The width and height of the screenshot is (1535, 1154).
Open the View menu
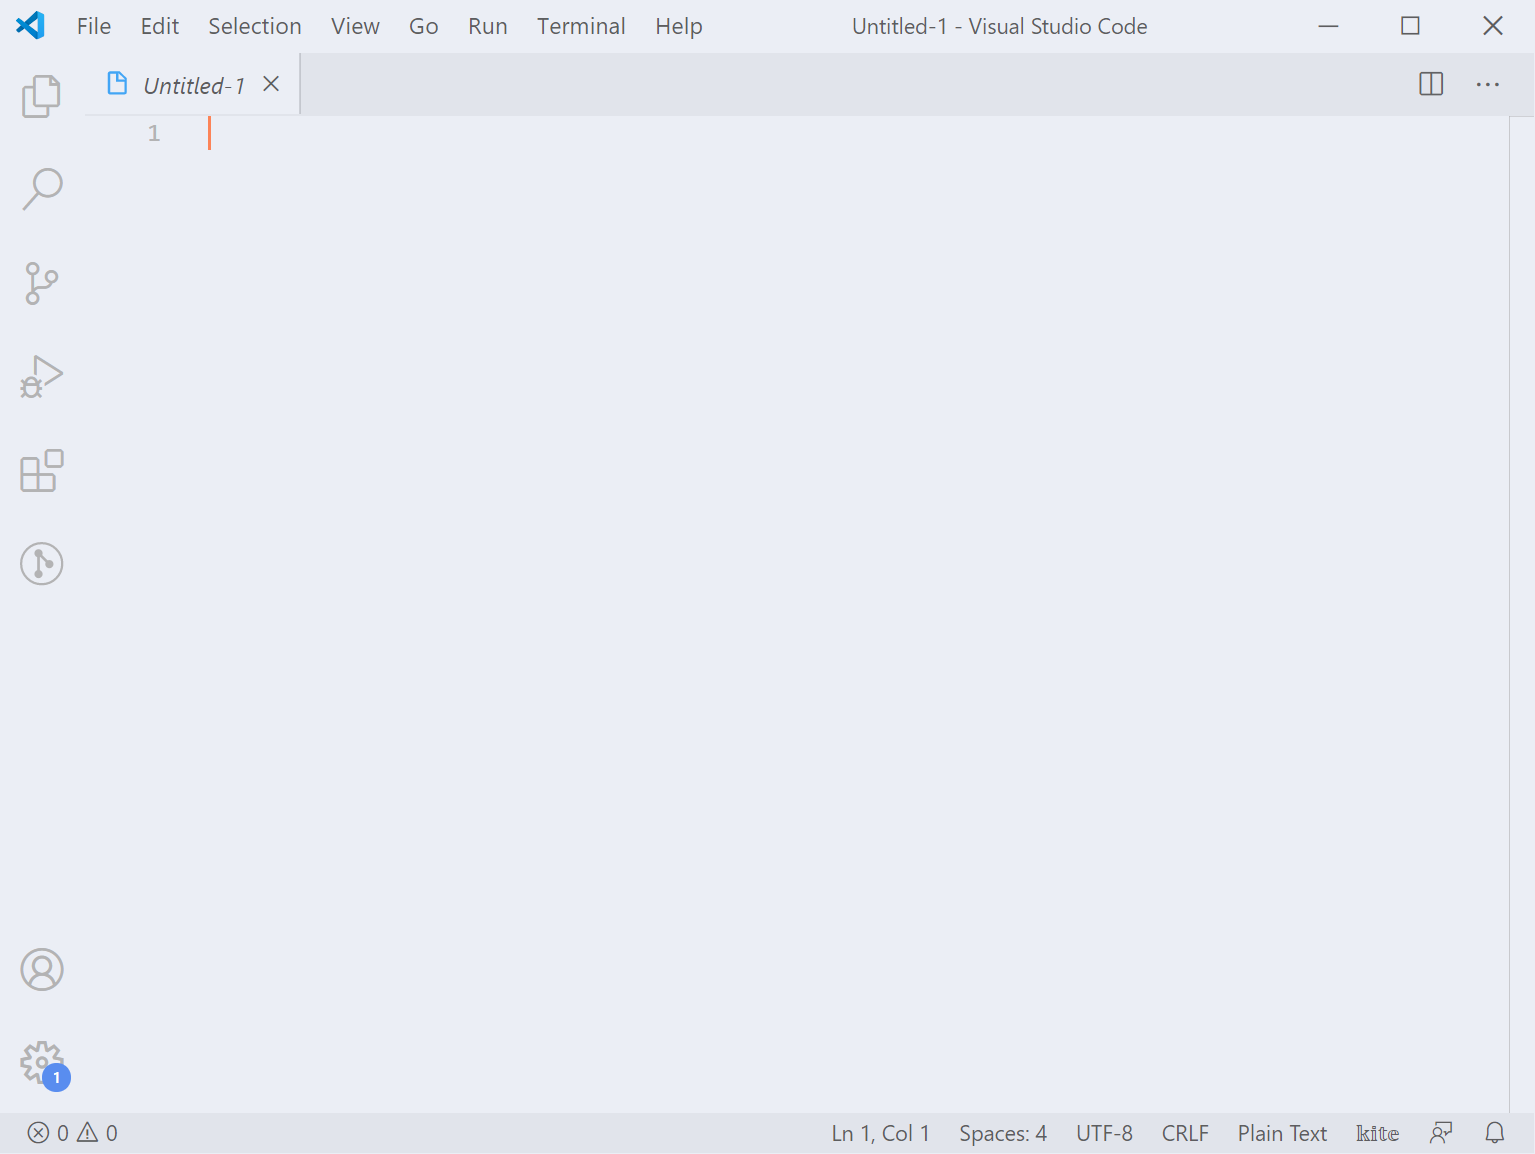pyautogui.click(x=355, y=26)
